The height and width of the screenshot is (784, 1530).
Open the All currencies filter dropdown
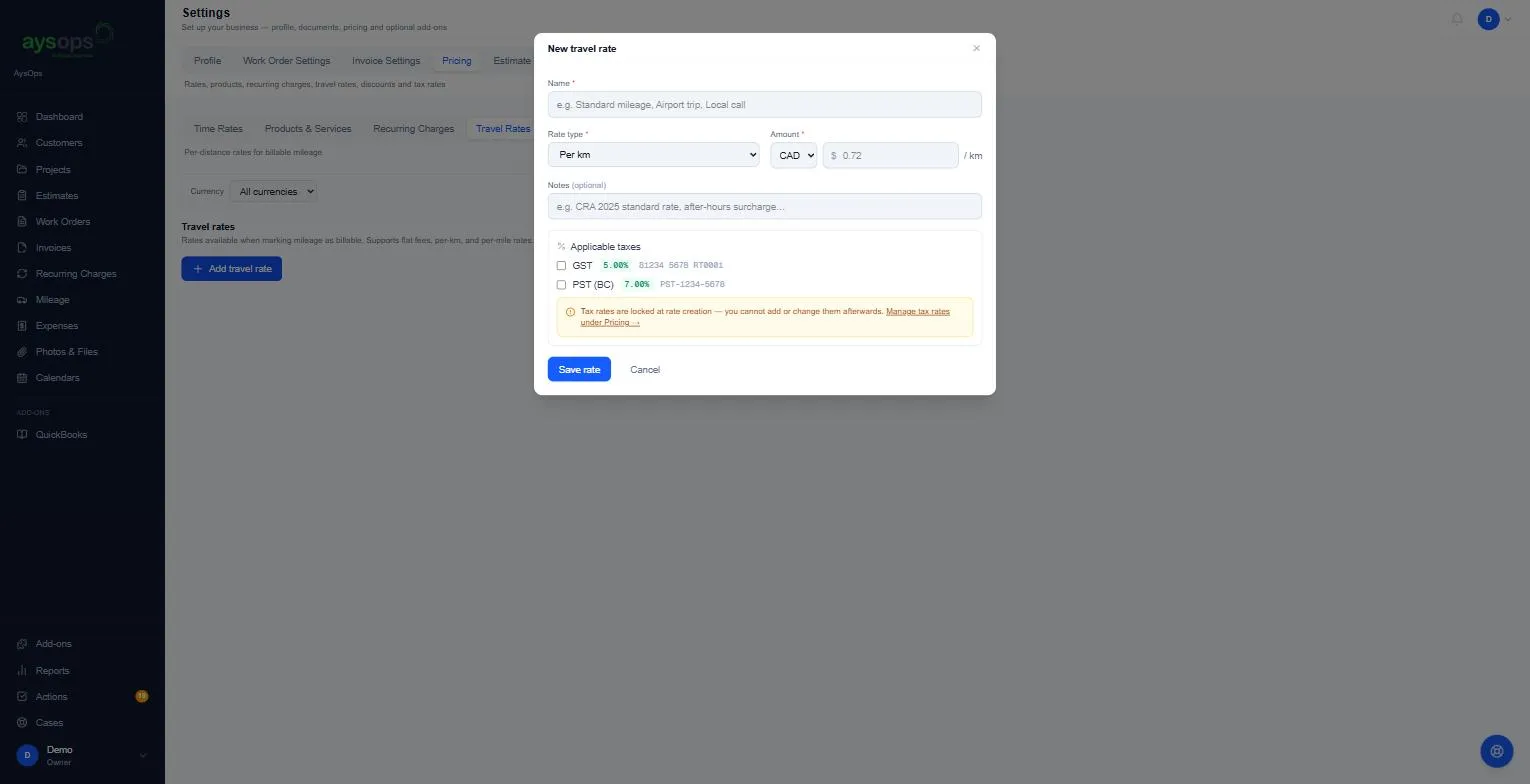pyautogui.click(x=273, y=191)
